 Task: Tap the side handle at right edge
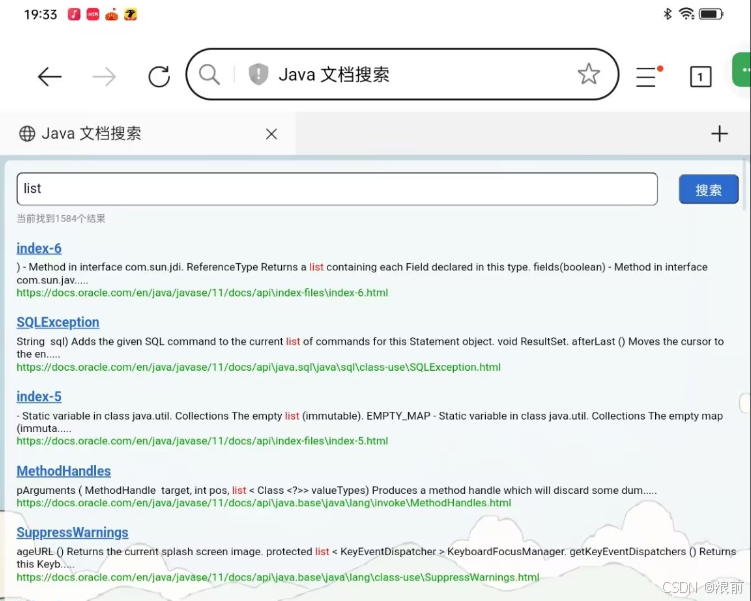tap(745, 403)
